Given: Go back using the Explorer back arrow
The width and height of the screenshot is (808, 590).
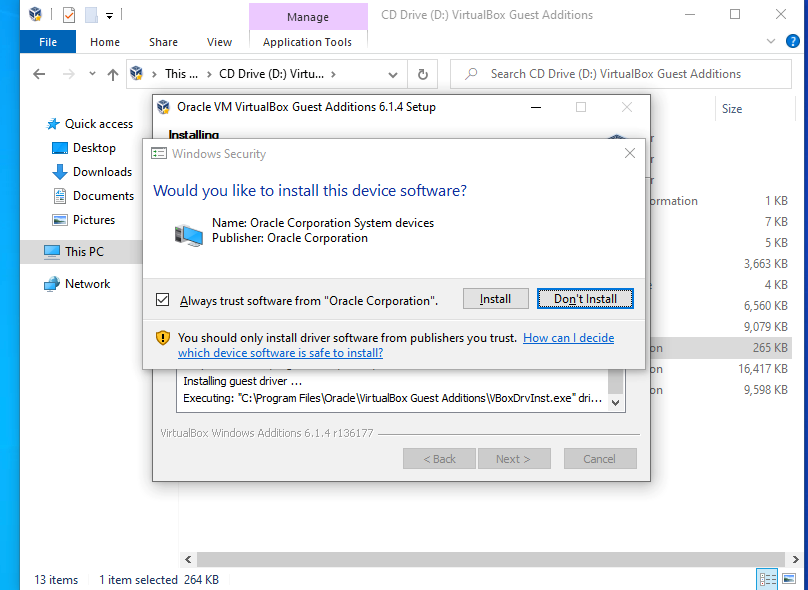Looking at the screenshot, I should (x=39, y=74).
